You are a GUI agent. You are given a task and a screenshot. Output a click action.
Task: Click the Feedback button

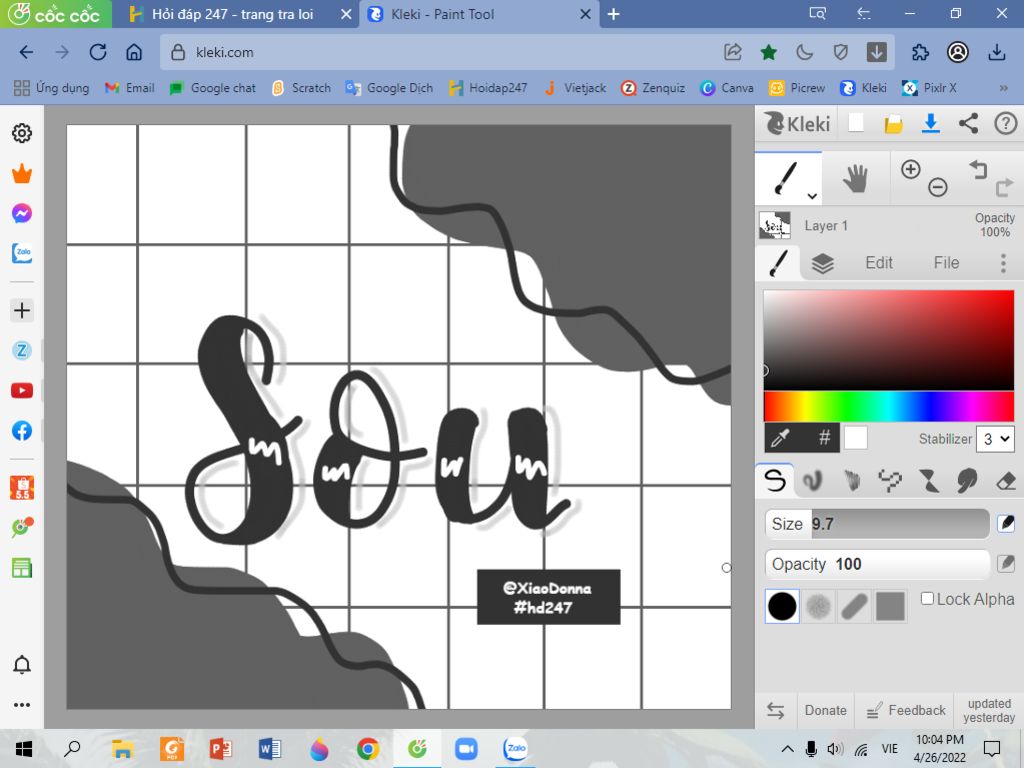905,711
